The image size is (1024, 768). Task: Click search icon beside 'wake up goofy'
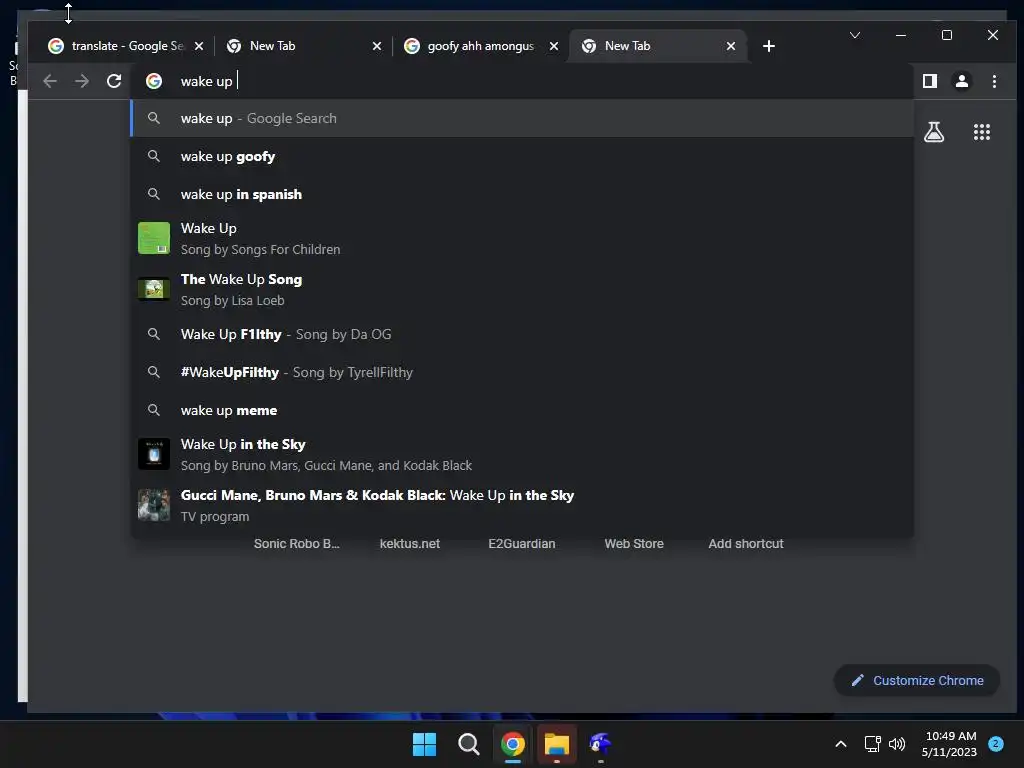coord(154,156)
